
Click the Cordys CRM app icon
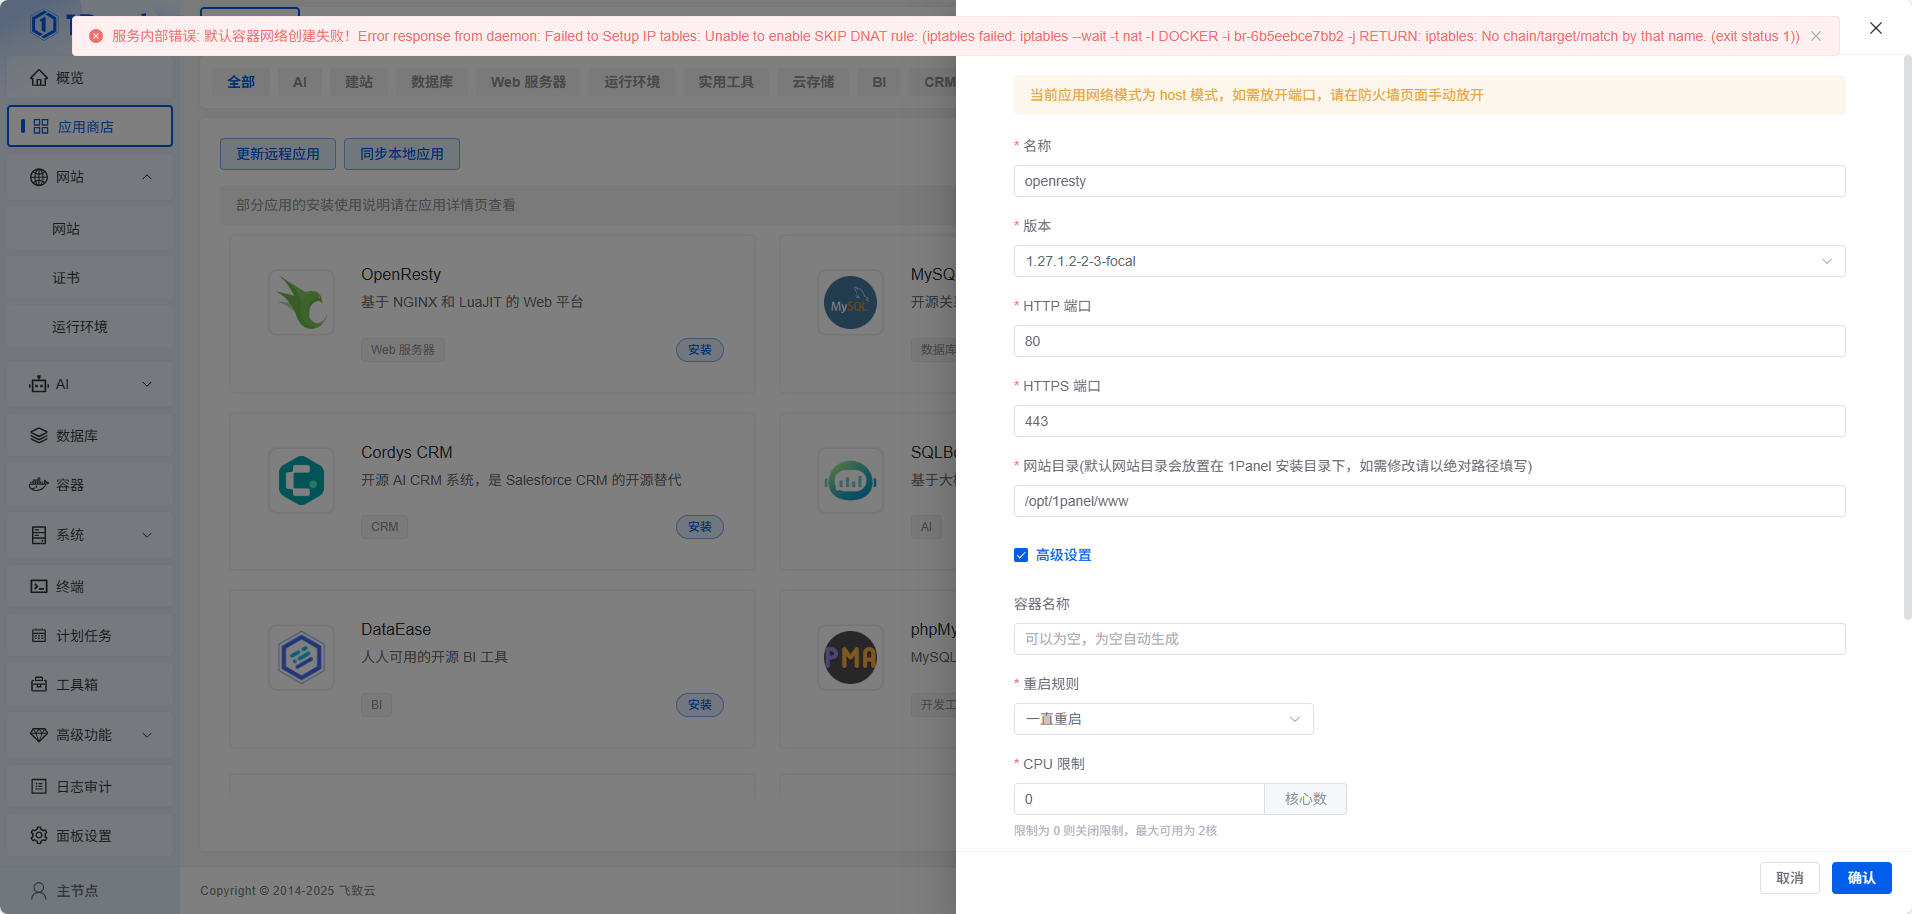301,480
